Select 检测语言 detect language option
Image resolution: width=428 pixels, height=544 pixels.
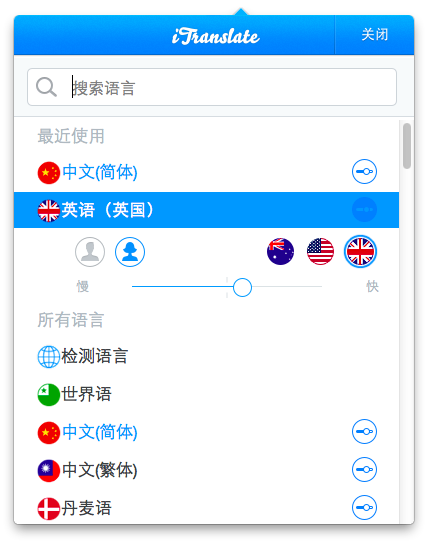coord(206,356)
